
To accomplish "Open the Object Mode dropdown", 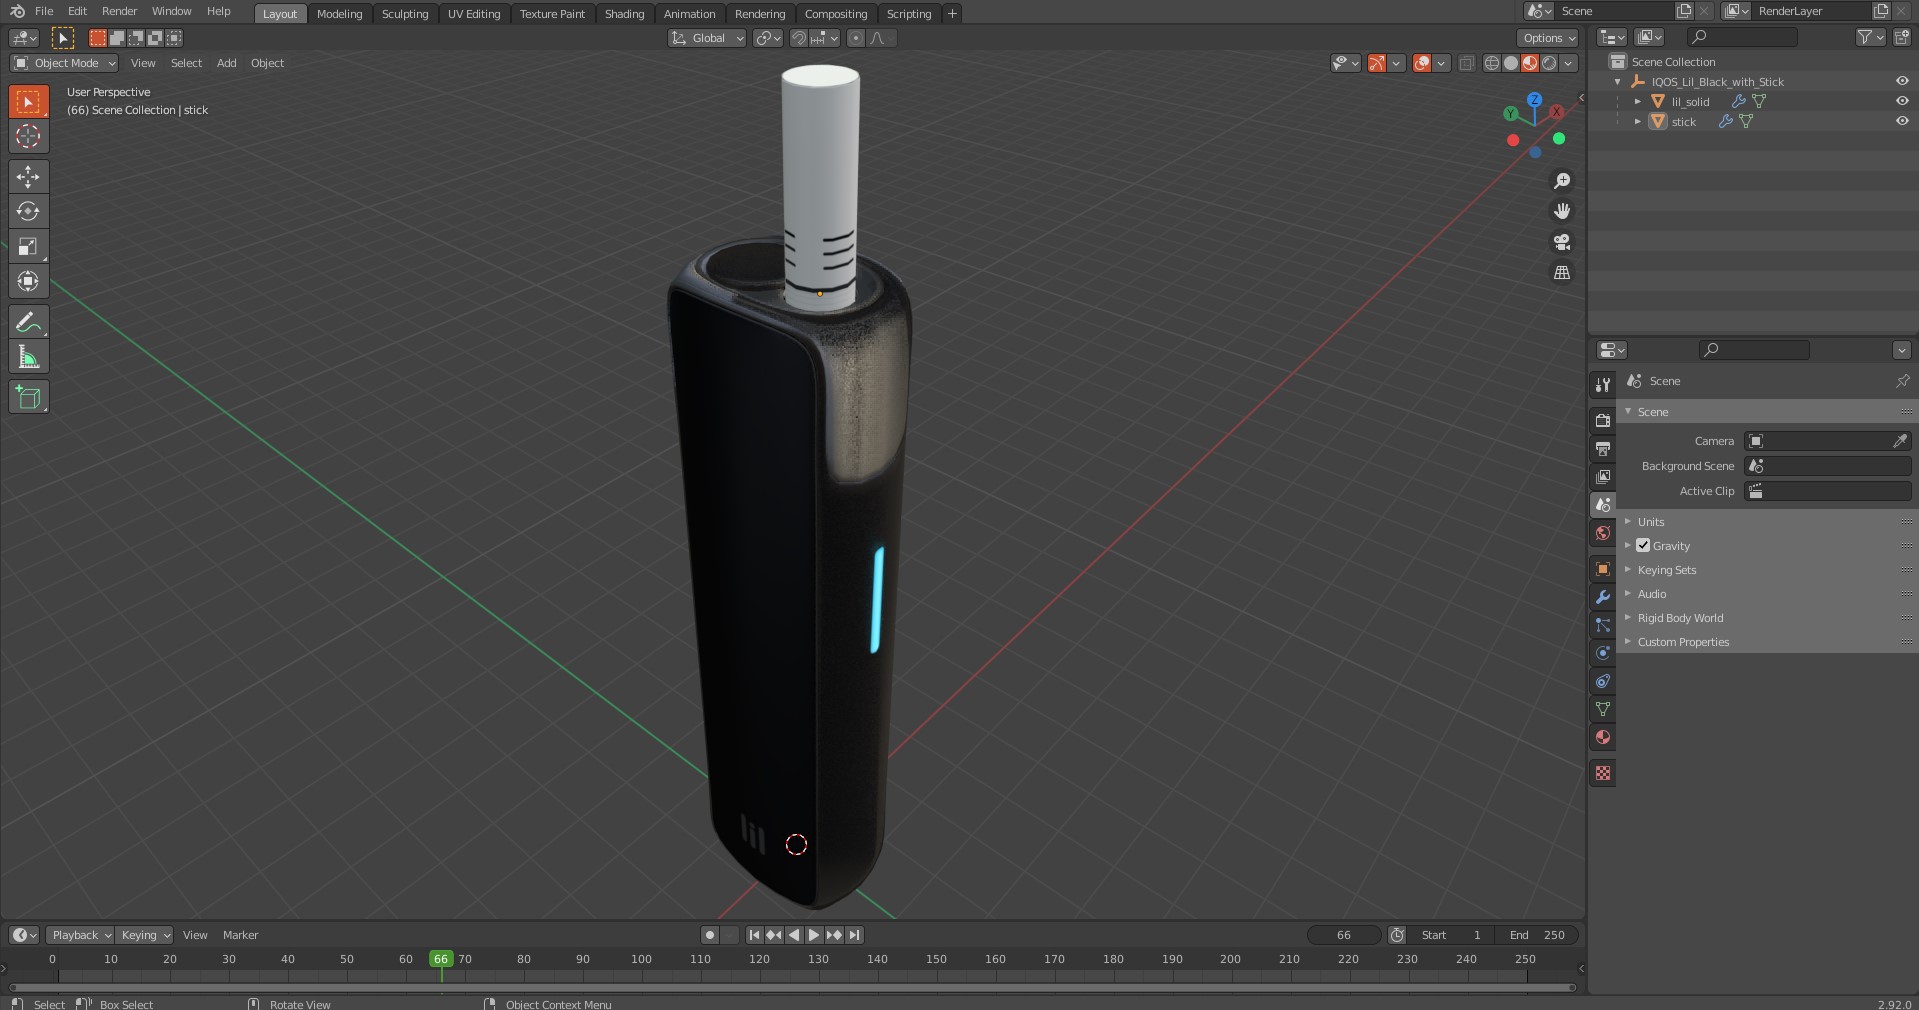I will coord(64,63).
